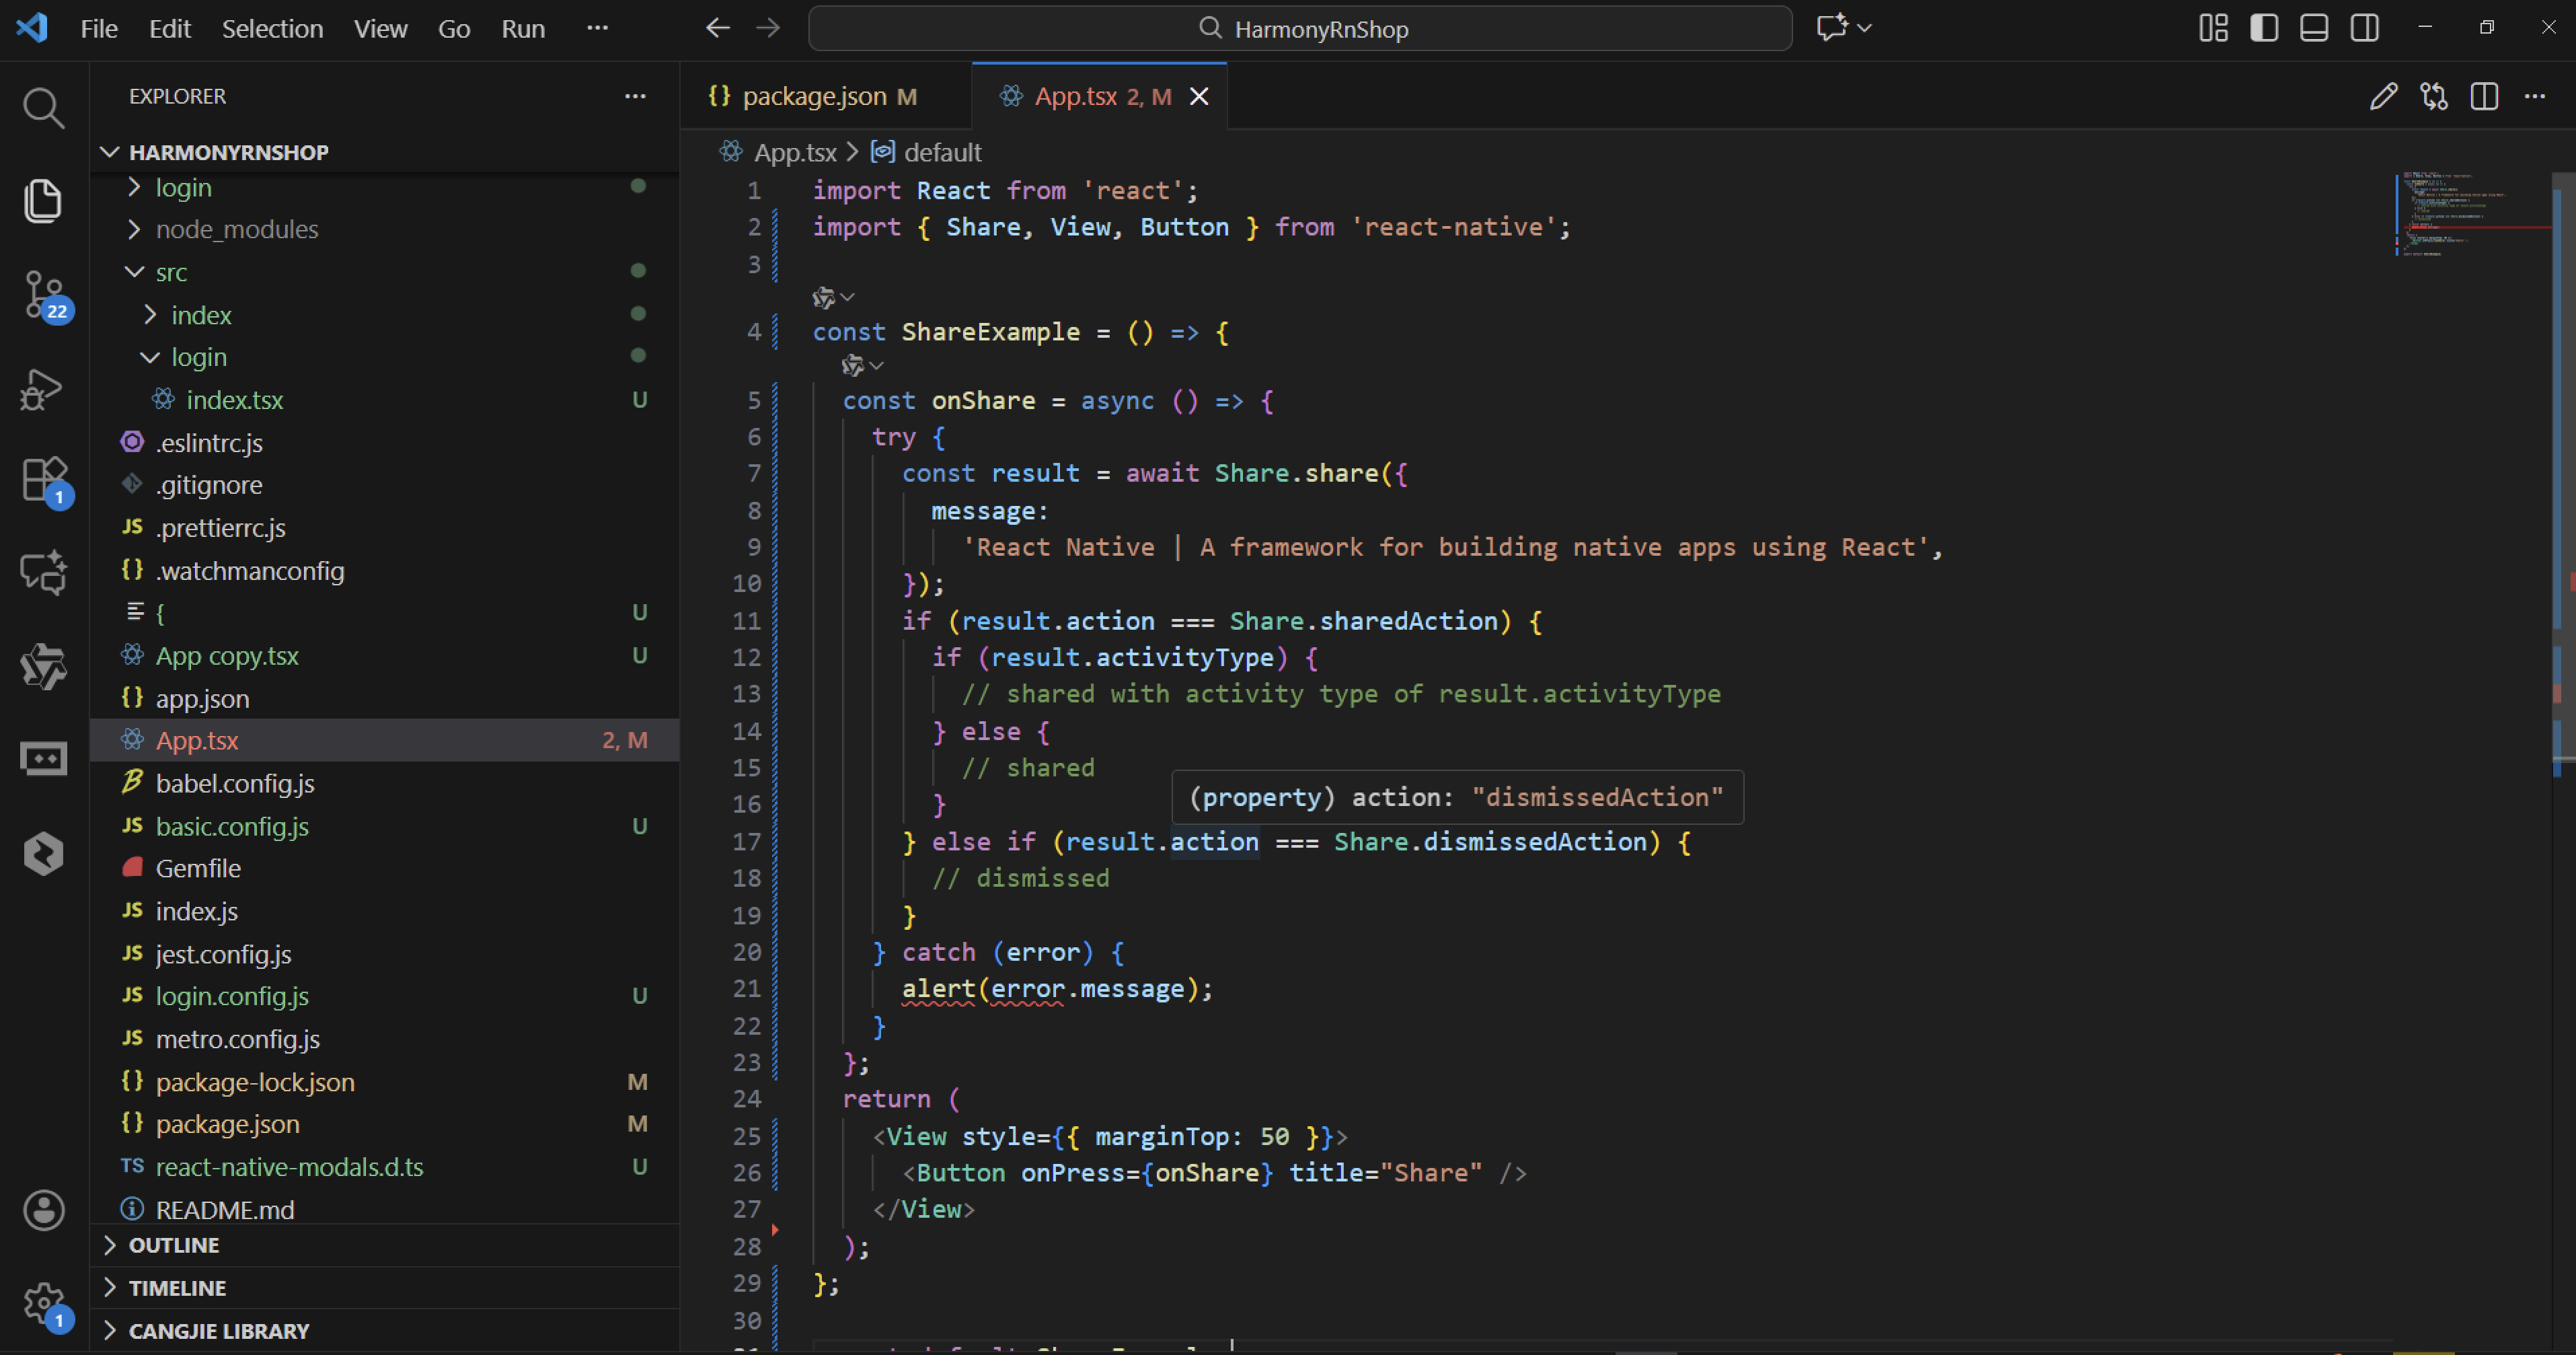Click the Manage gear icon

coord(43,1302)
